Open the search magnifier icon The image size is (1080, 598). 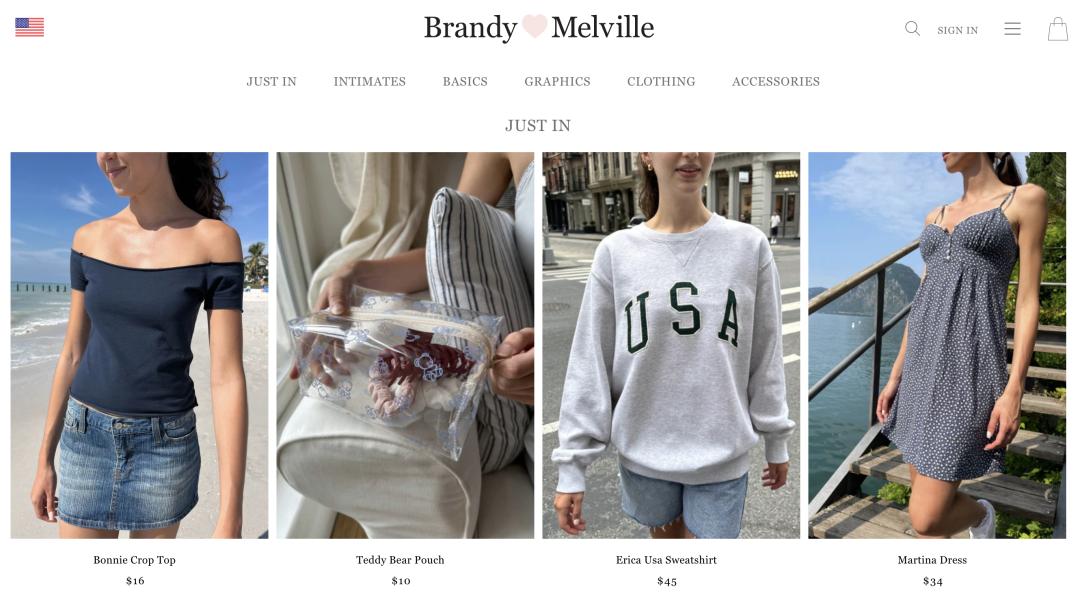[x=912, y=28]
